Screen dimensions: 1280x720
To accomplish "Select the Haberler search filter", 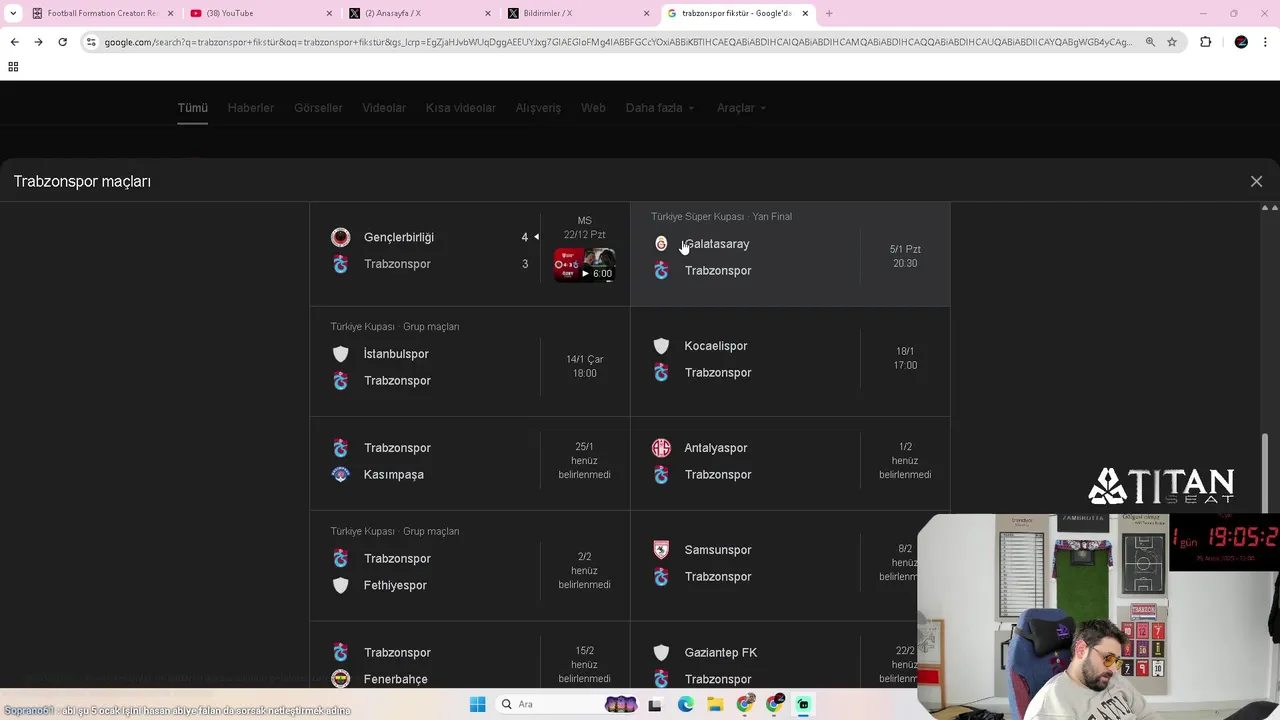I will point(251,108).
